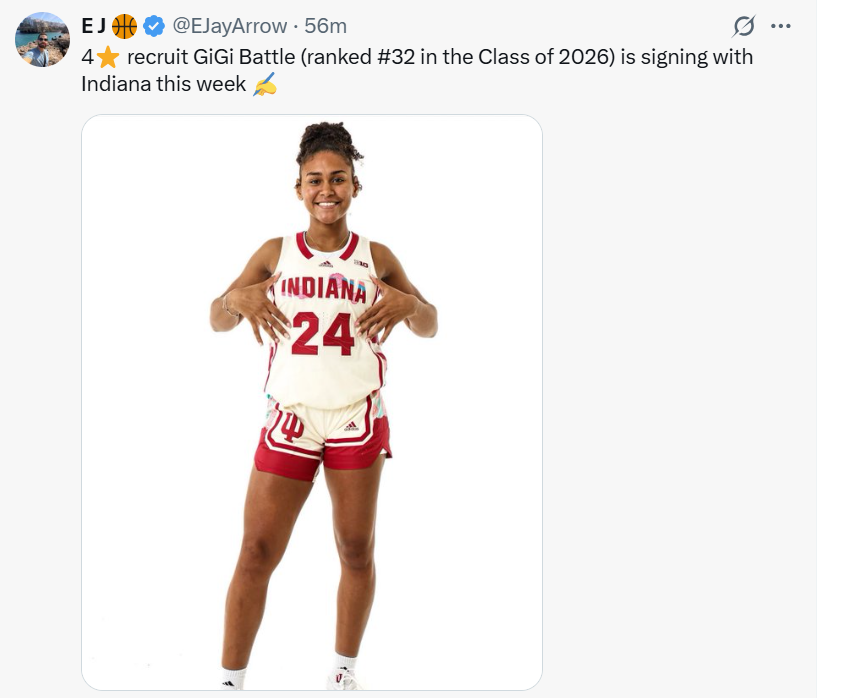
Task: Click the basketball emoji beside E J
Action: pyautogui.click(x=125, y=26)
